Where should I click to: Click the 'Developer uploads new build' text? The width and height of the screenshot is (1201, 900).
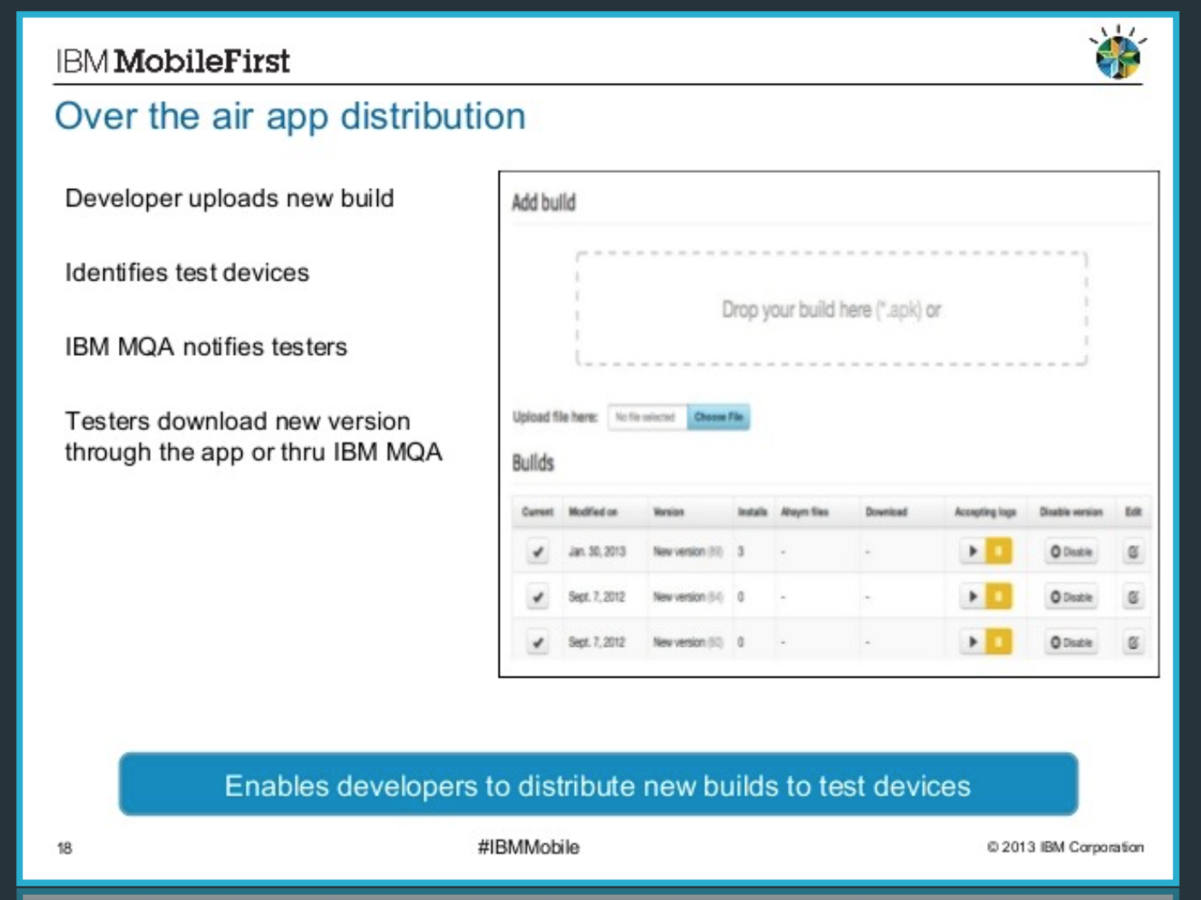pos(230,198)
